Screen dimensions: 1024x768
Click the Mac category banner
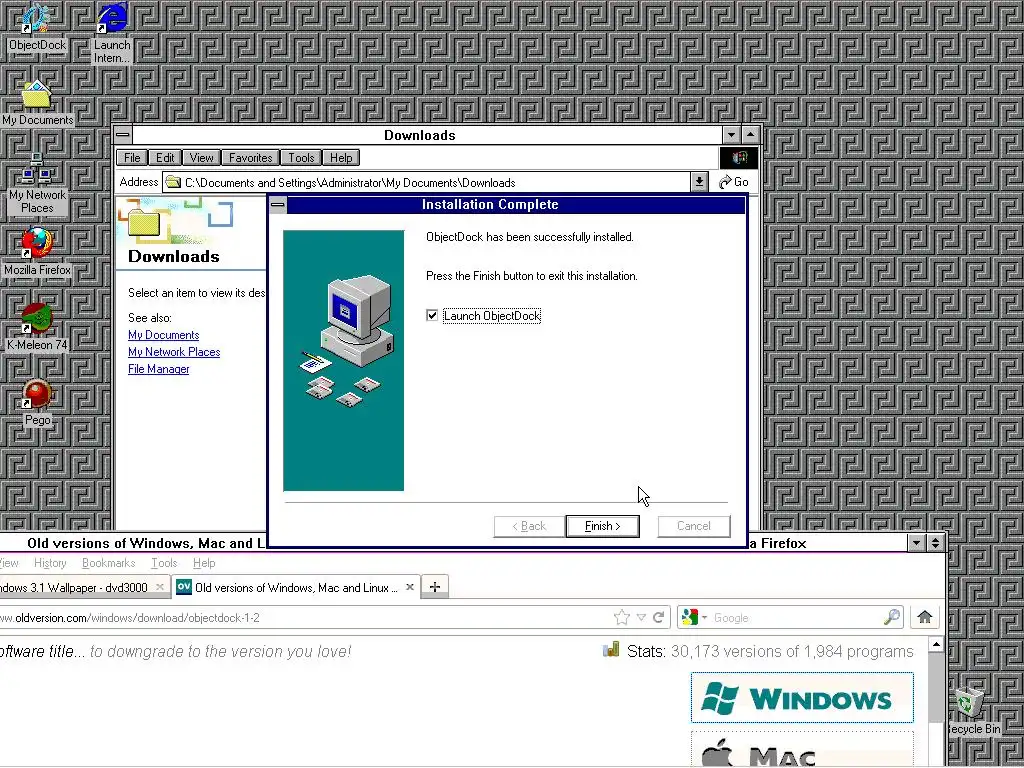[x=802, y=749]
